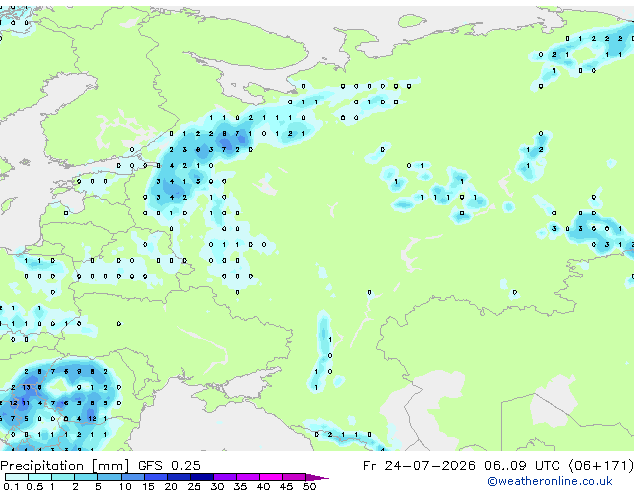This screenshot has height=490, width=634.
Task: Select the purple swatch between 30 and 35
Action: [225, 477]
